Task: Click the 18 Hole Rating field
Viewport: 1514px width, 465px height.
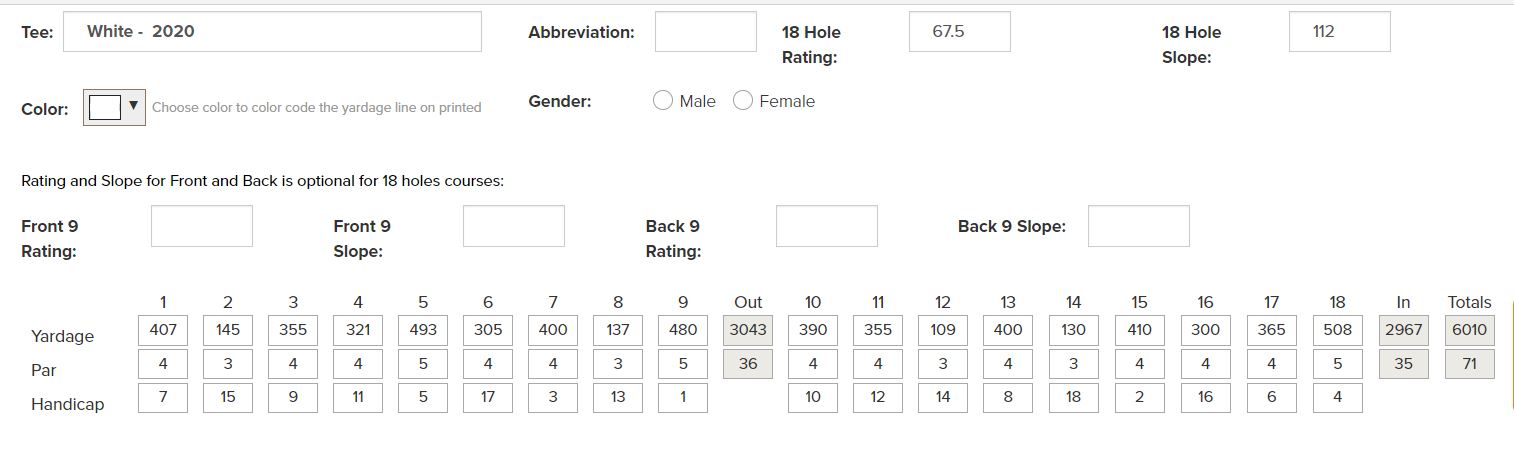Action: (x=959, y=32)
